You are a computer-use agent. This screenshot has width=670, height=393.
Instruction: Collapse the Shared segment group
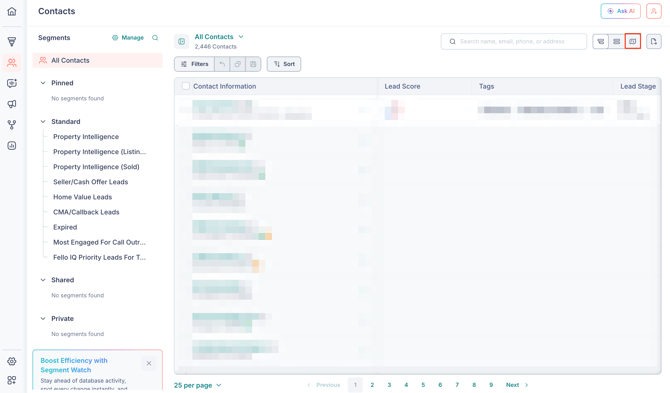point(43,280)
